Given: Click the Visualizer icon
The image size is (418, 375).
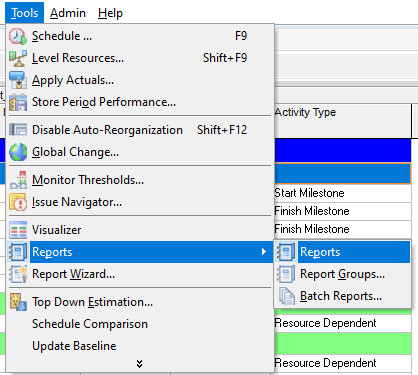Looking at the screenshot, I should (x=18, y=230).
